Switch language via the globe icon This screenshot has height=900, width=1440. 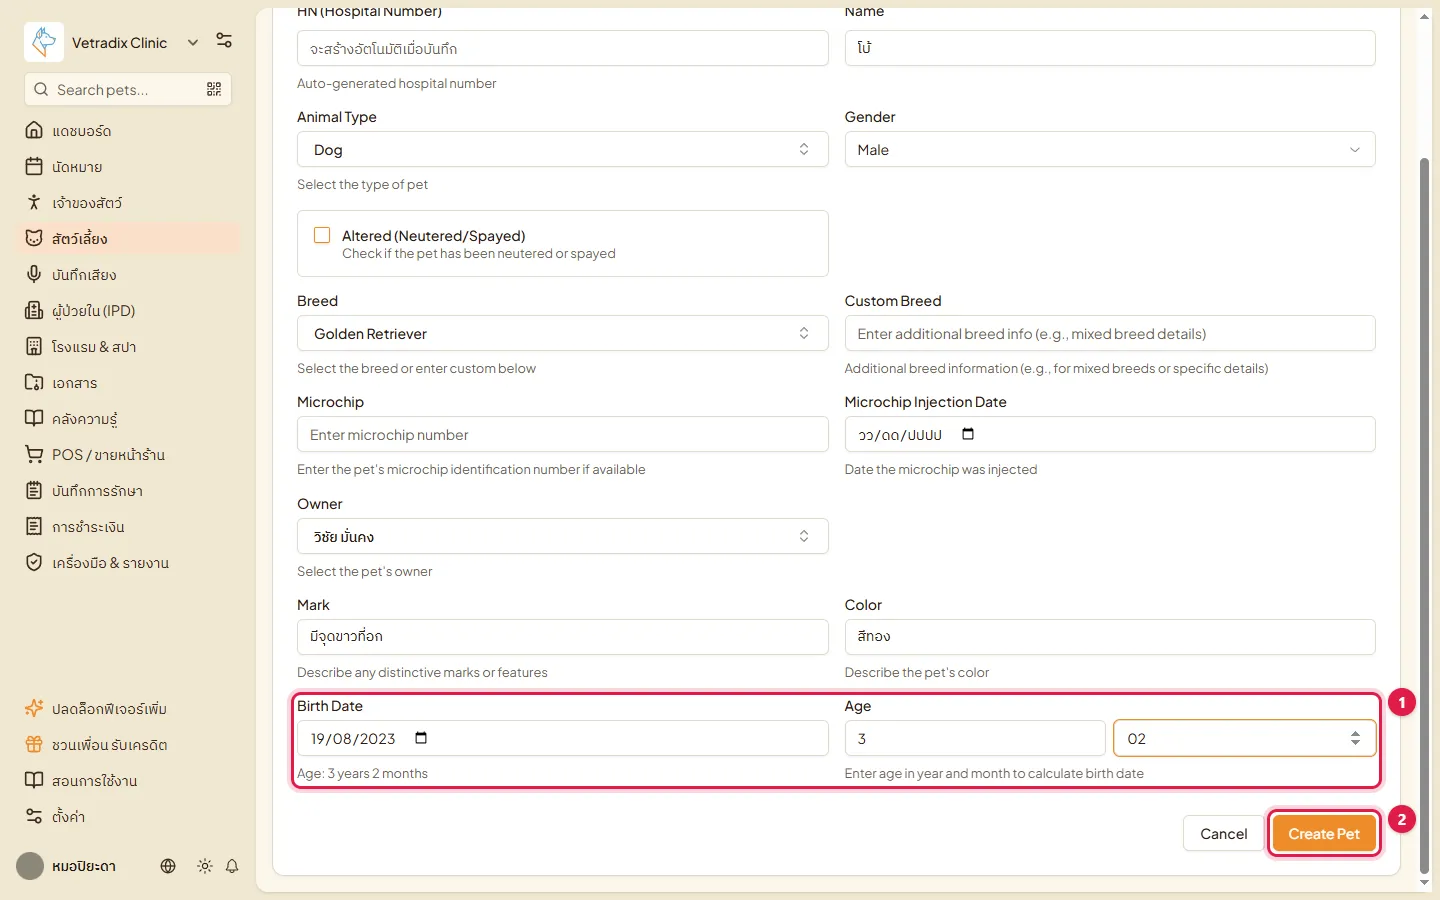(x=168, y=866)
